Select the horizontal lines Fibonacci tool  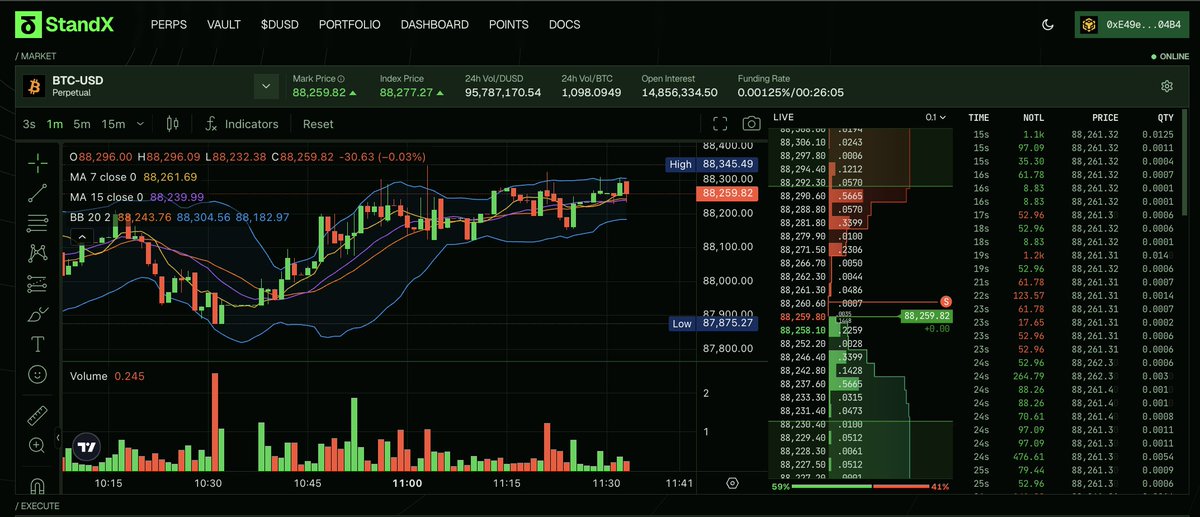(38, 222)
